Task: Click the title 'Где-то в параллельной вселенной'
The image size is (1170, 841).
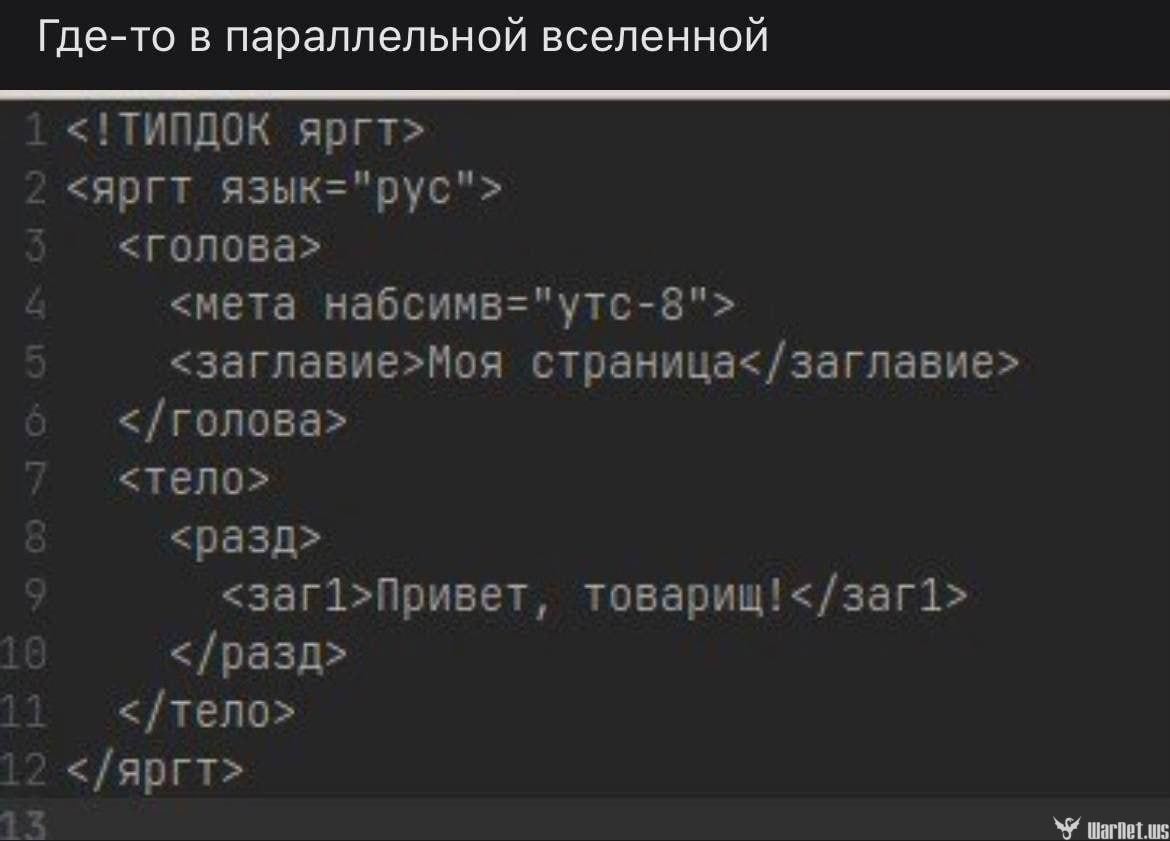Action: [x=403, y=36]
